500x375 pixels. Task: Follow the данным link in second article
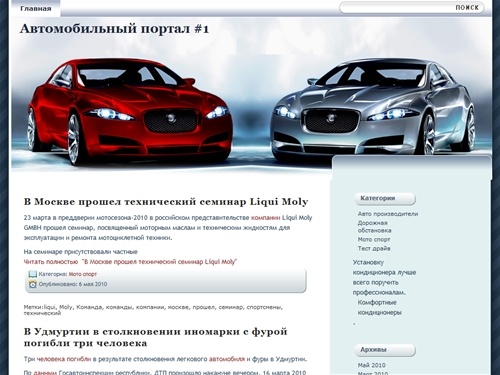click(45, 372)
